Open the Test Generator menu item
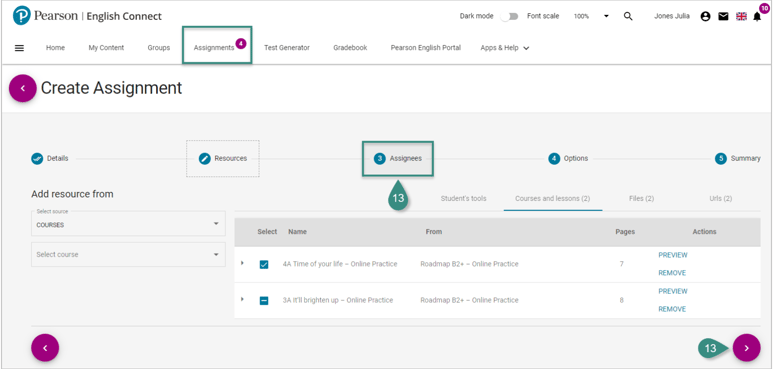 pyautogui.click(x=287, y=48)
